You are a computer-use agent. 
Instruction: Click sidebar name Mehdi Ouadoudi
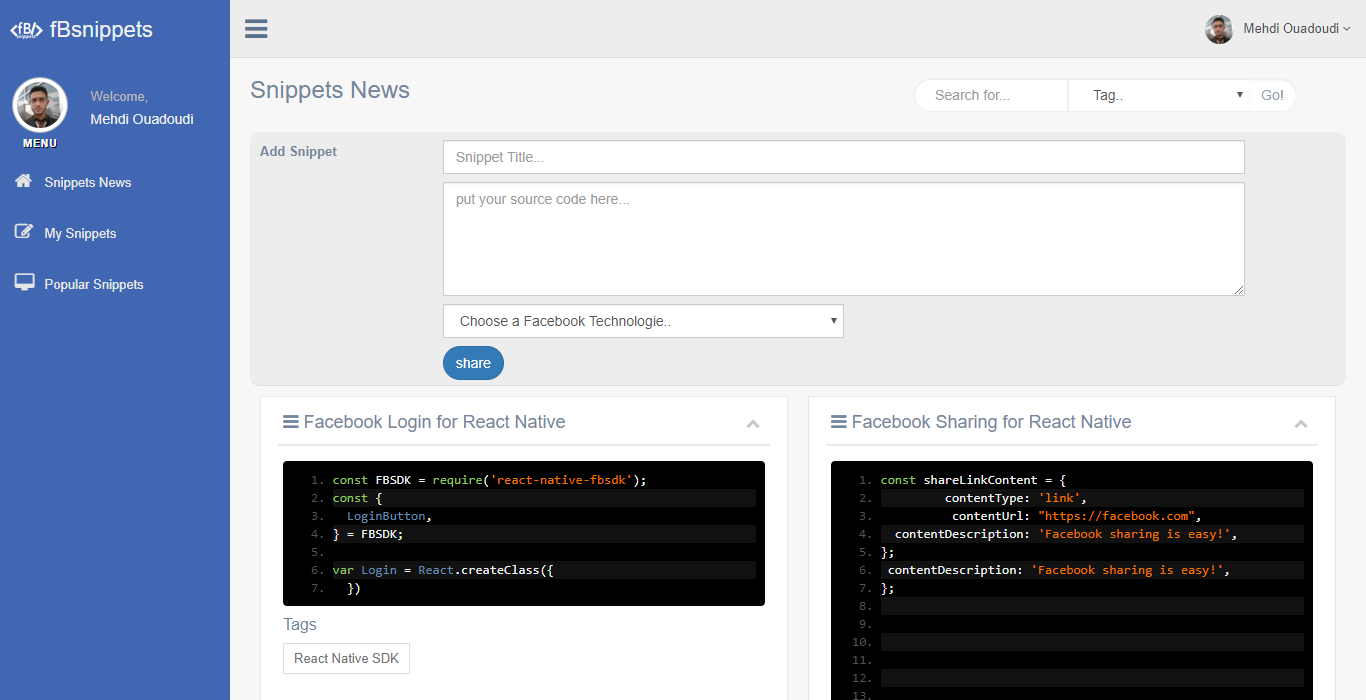click(x=142, y=119)
